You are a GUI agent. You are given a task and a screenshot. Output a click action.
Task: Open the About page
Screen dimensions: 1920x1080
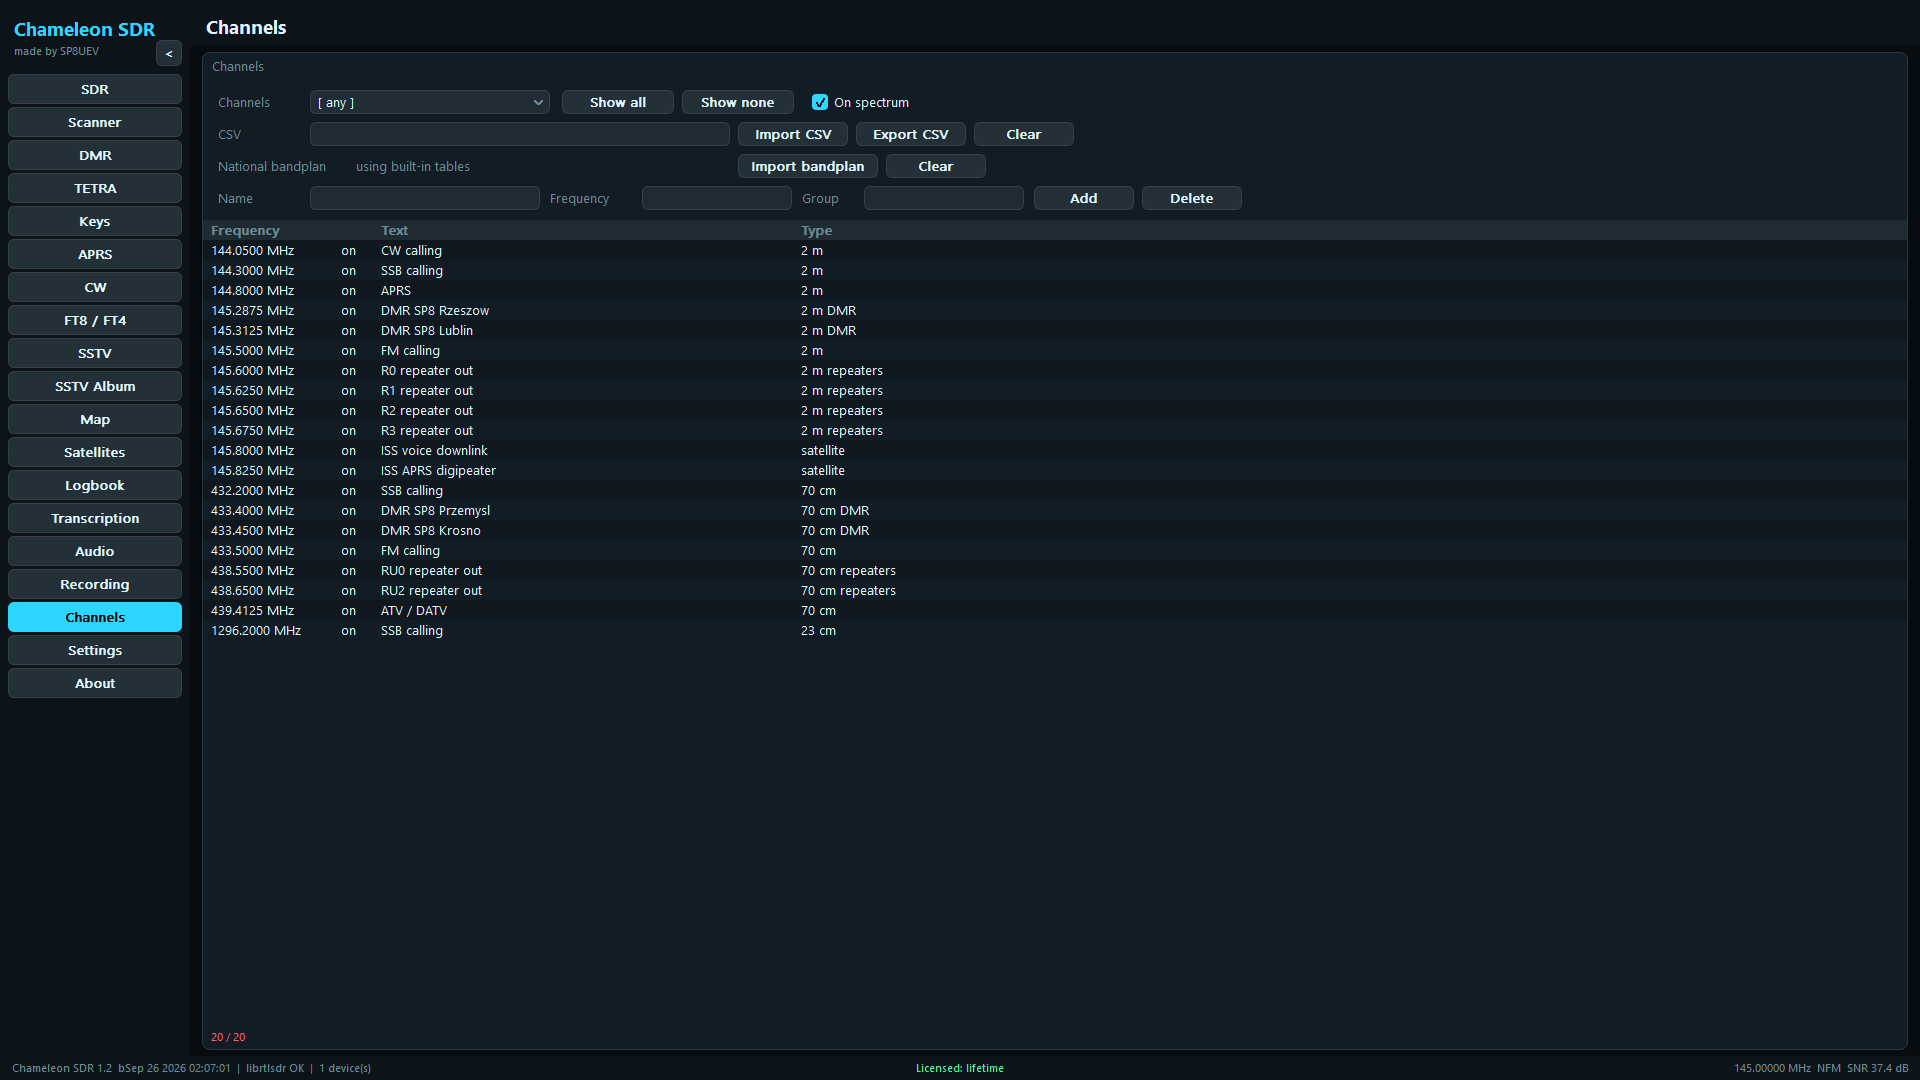click(95, 683)
